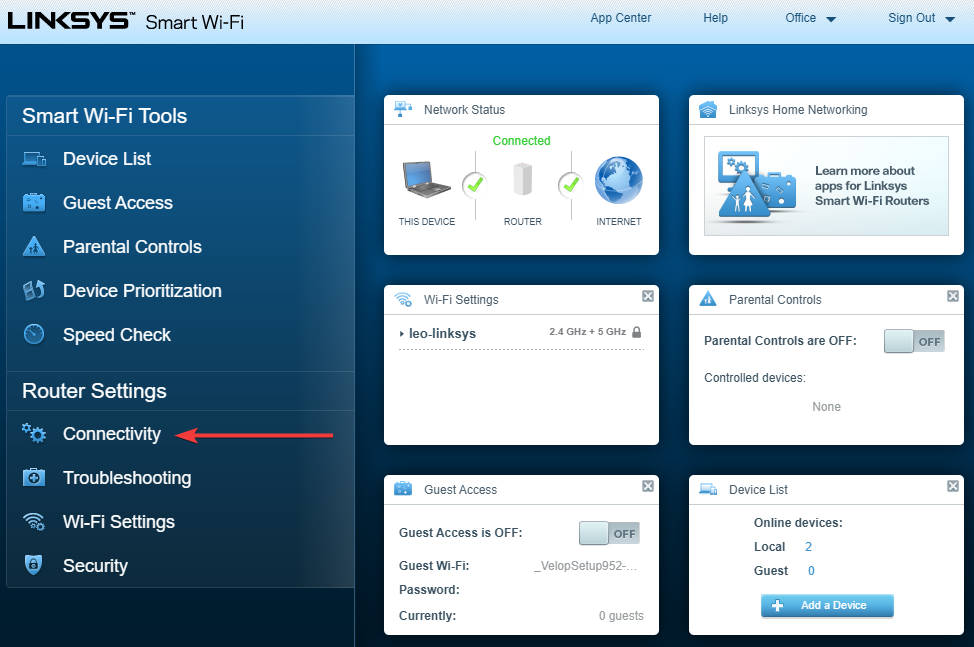The width and height of the screenshot is (974, 647).
Task: Click the Parental Controls triangle icon in sidebar
Action: [x=34, y=247]
